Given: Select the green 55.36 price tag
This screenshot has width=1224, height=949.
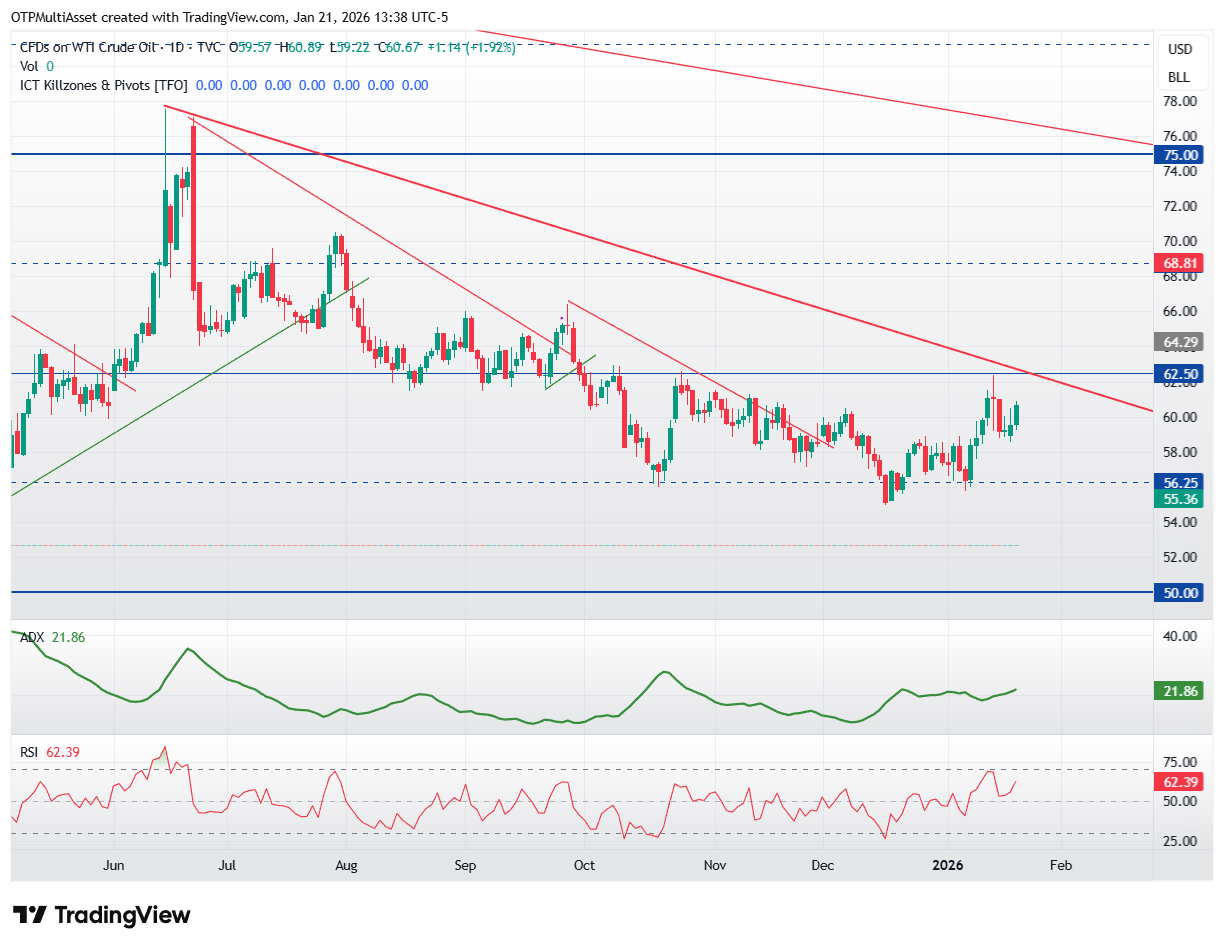Looking at the screenshot, I should (1180, 499).
